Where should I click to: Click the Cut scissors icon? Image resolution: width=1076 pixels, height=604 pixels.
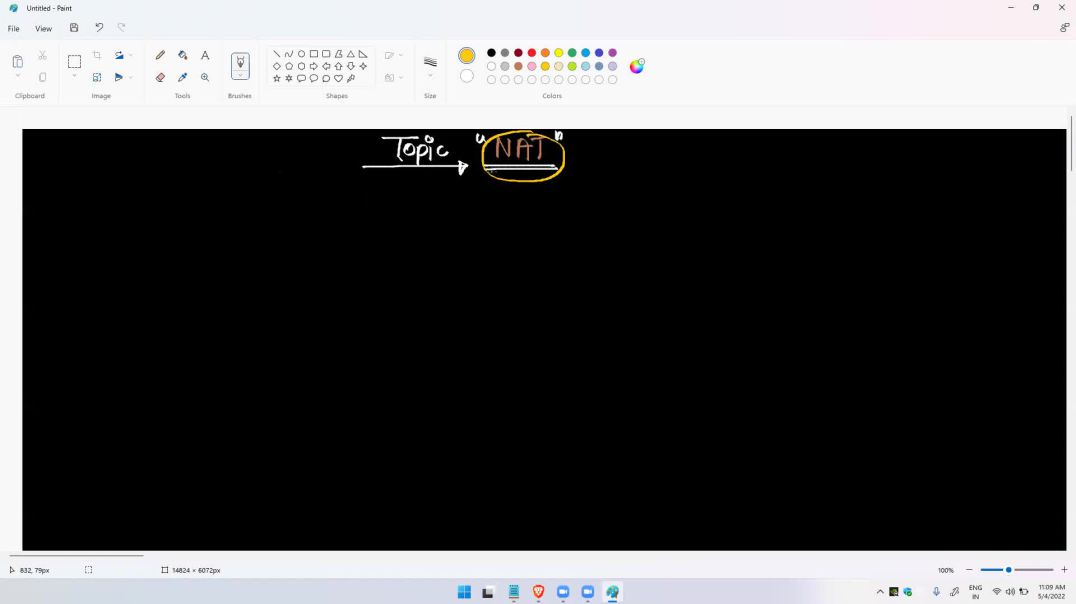click(43, 55)
